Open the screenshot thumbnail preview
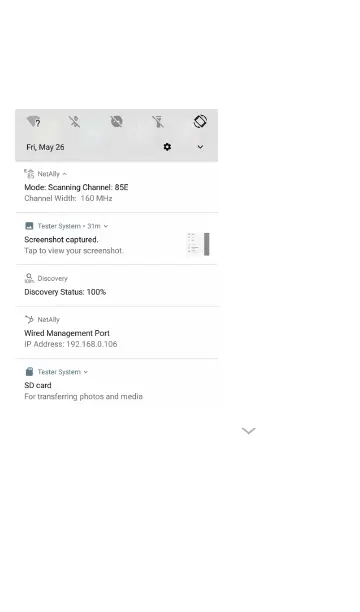This screenshot has height=612, width=360. click(198, 244)
